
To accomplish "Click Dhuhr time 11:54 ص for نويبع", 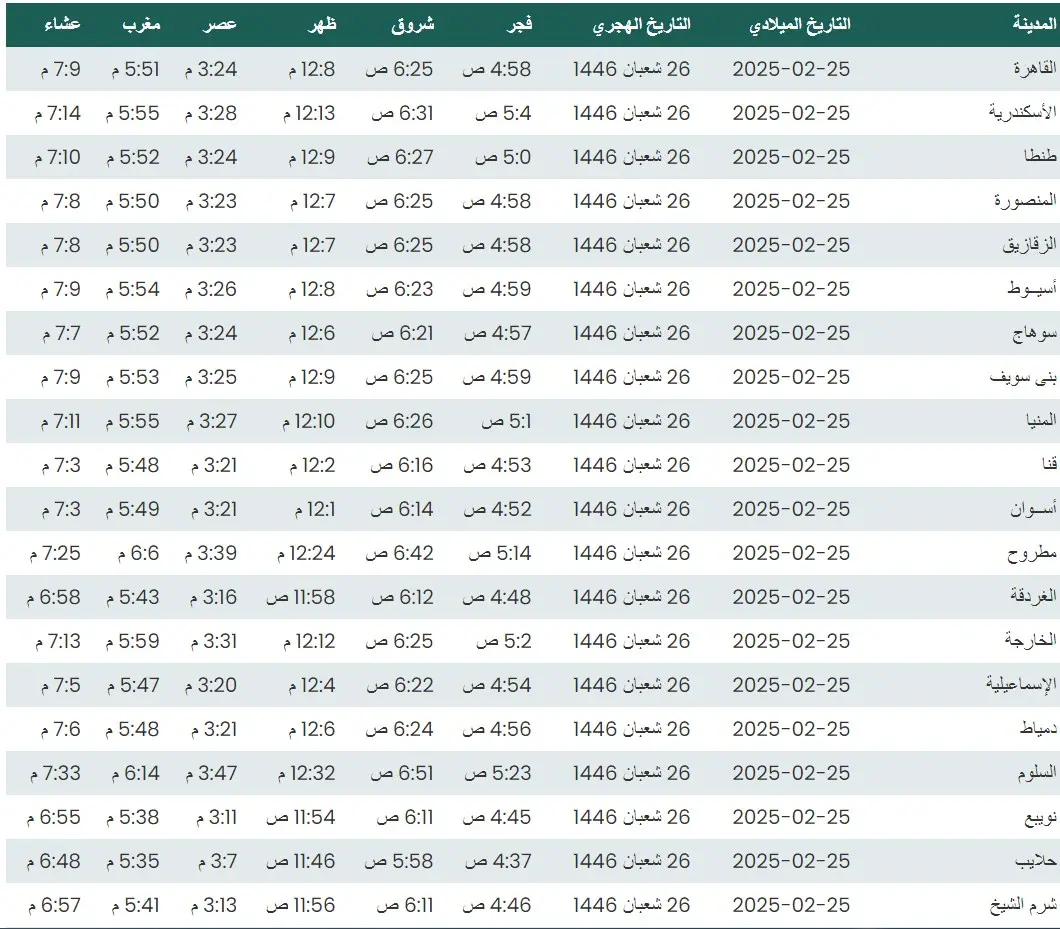I will point(301,817).
